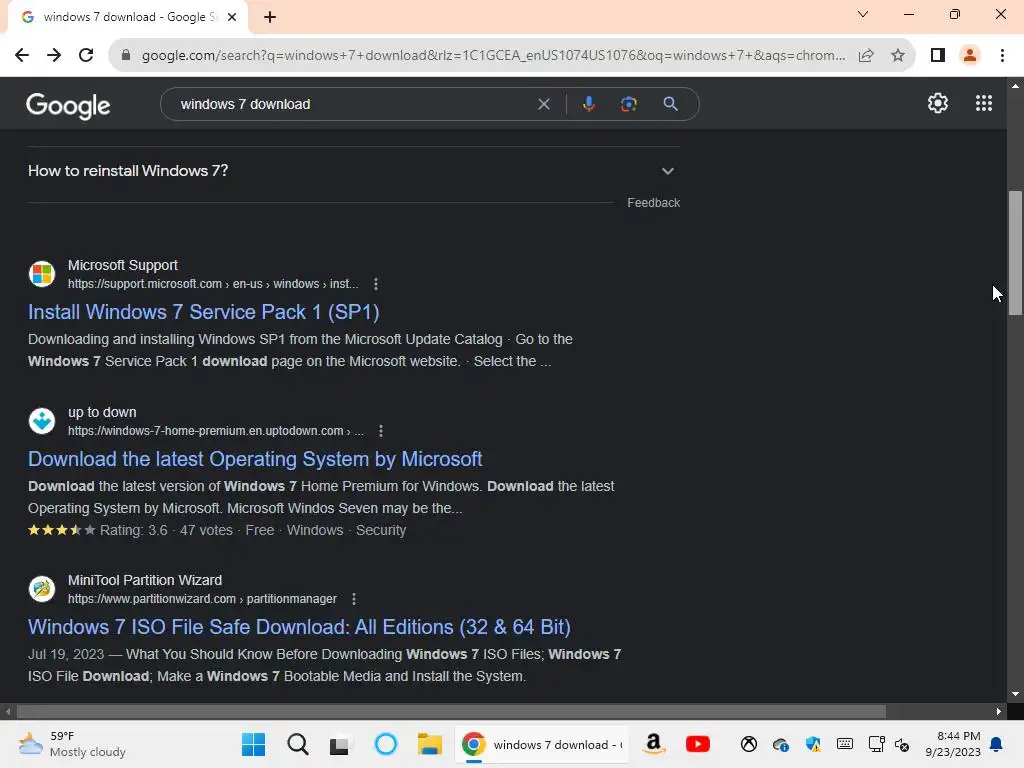Clear the search query
The width and height of the screenshot is (1024, 768).
click(543, 104)
